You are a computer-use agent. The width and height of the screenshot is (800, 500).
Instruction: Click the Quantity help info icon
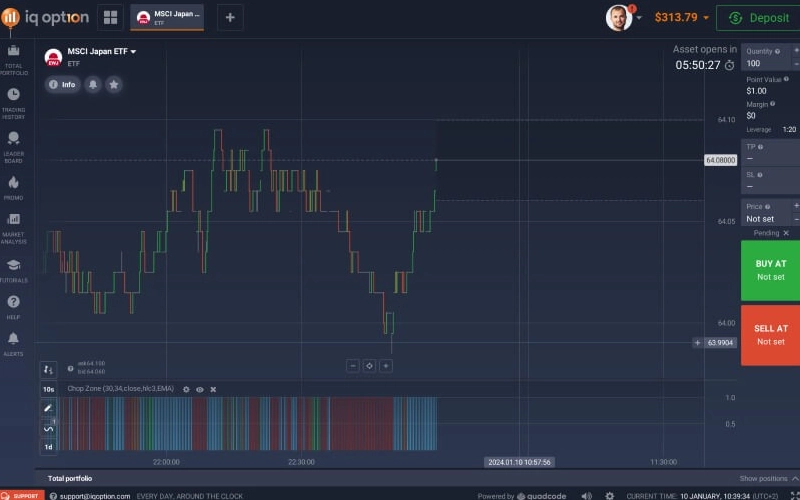[x=777, y=52]
